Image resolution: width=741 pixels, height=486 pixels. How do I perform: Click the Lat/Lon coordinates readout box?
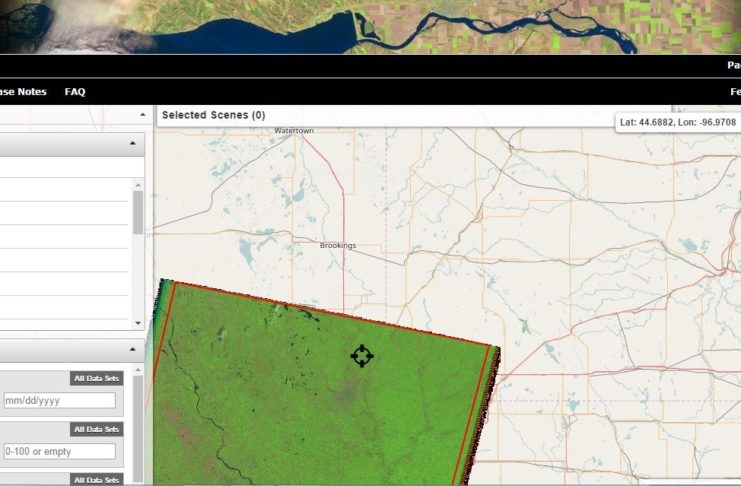pos(677,121)
